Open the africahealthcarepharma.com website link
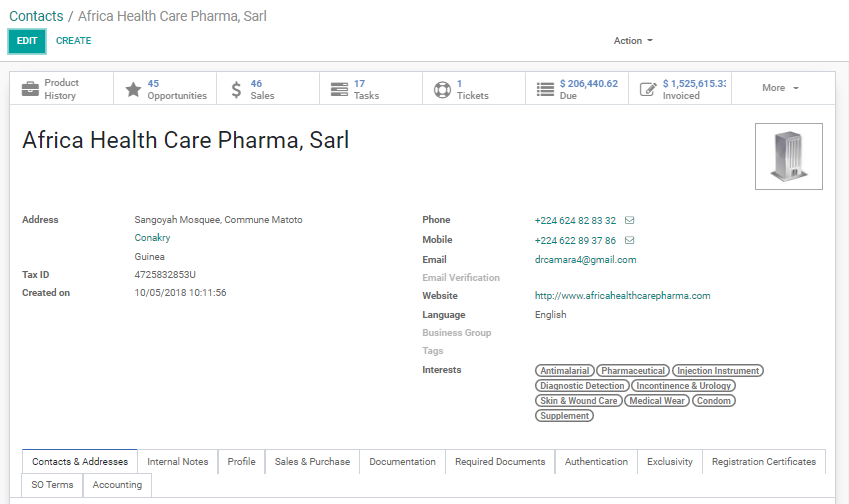Image resolution: width=849 pixels, height=504 pixels. 622,296
